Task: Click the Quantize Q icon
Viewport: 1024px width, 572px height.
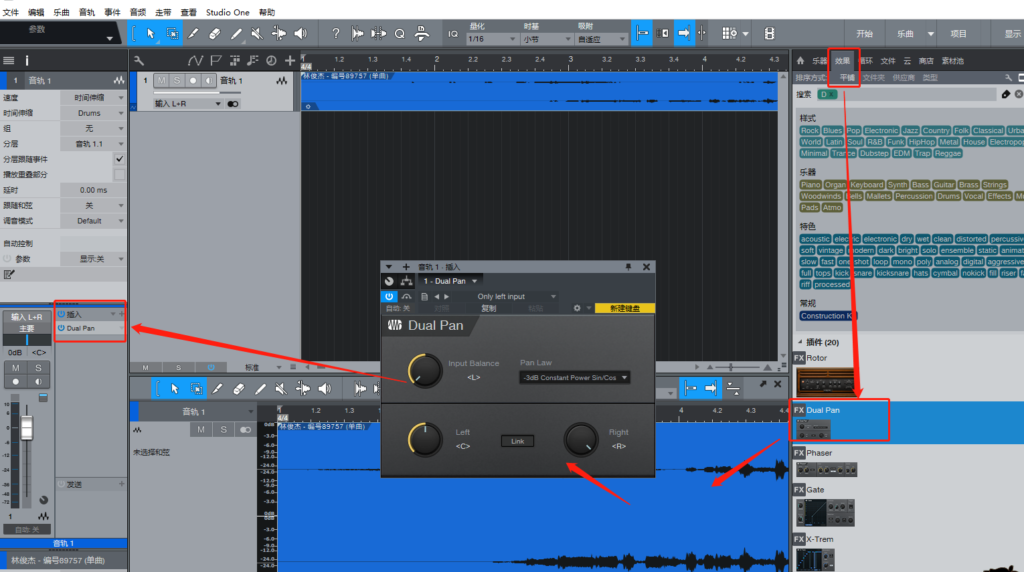Action: (x=400, y=33)
